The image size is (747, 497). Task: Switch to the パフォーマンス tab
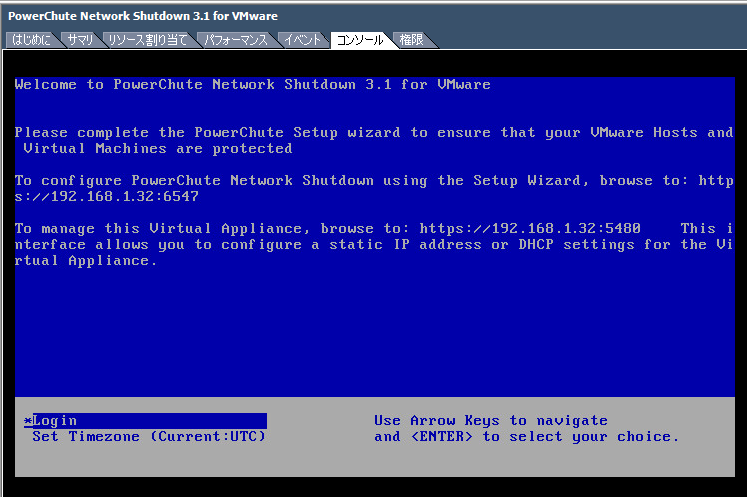(236, 40)
